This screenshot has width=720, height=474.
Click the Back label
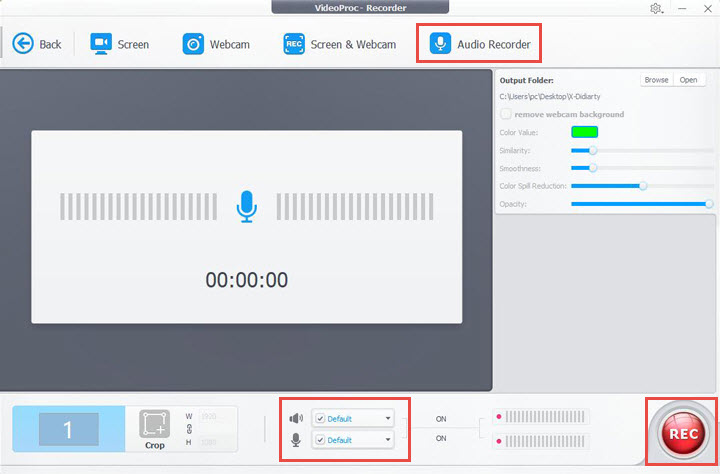tap(50, 45)
